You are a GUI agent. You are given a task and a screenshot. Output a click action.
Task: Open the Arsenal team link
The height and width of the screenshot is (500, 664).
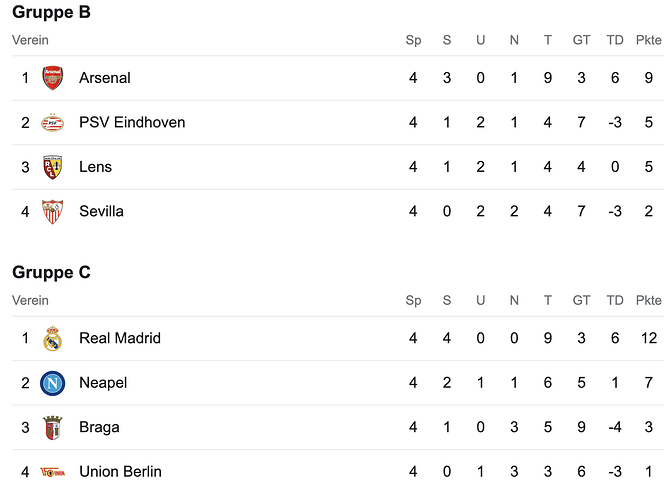coord(105,78)
